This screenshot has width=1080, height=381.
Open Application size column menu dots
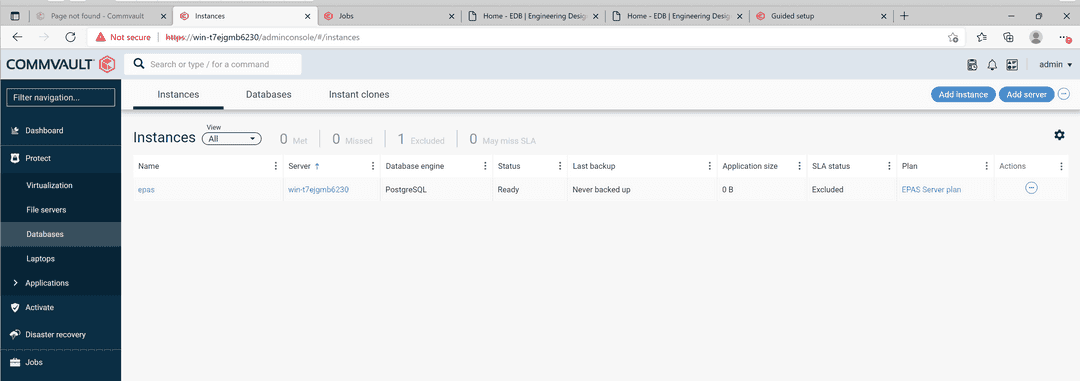click(x=799, y=166)
